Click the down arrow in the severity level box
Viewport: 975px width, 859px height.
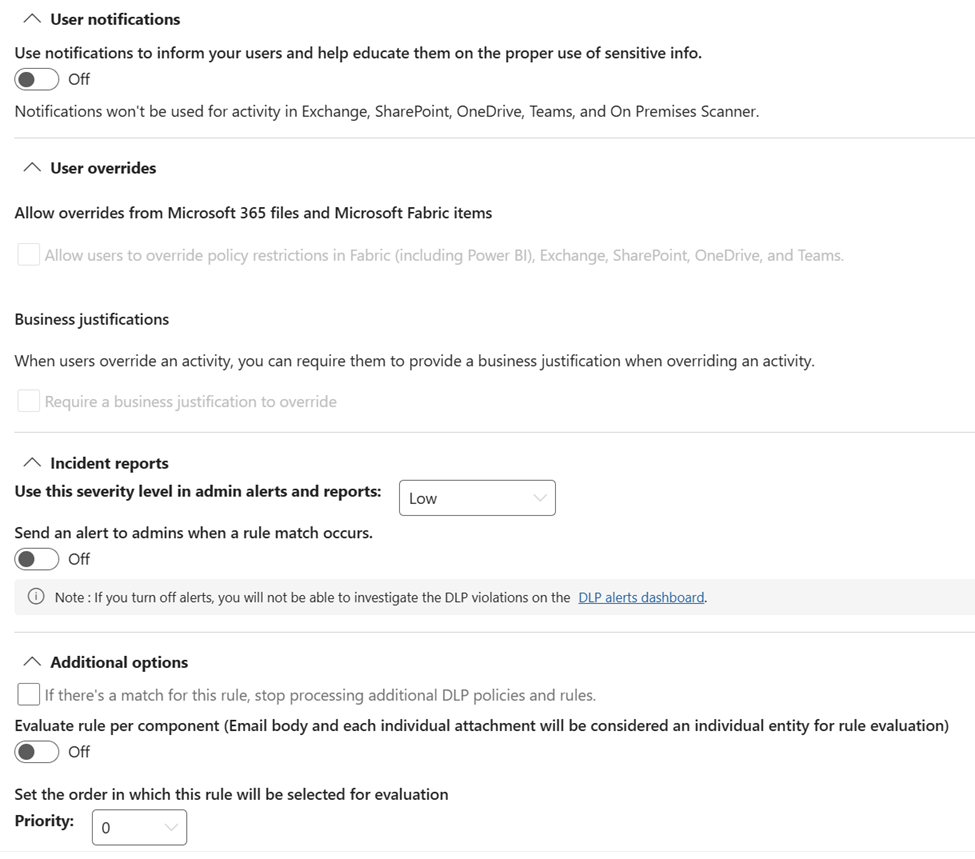540,498
